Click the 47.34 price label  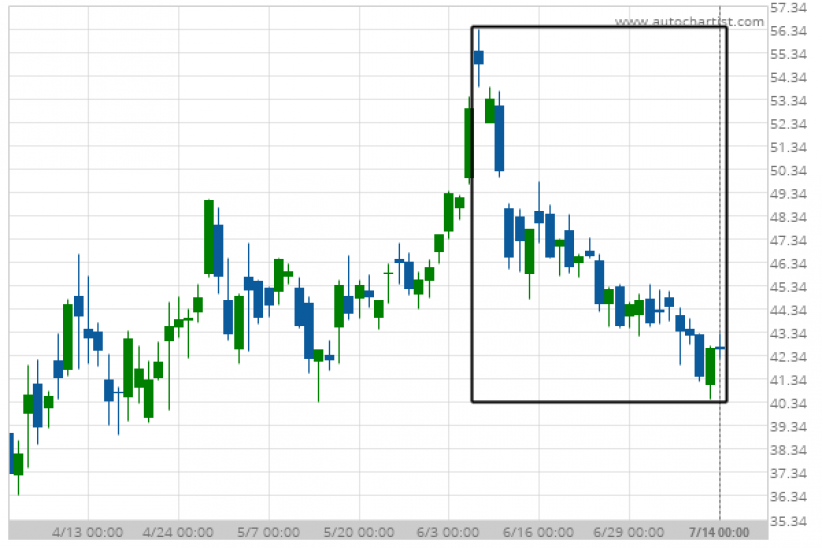tap(788, 241)
